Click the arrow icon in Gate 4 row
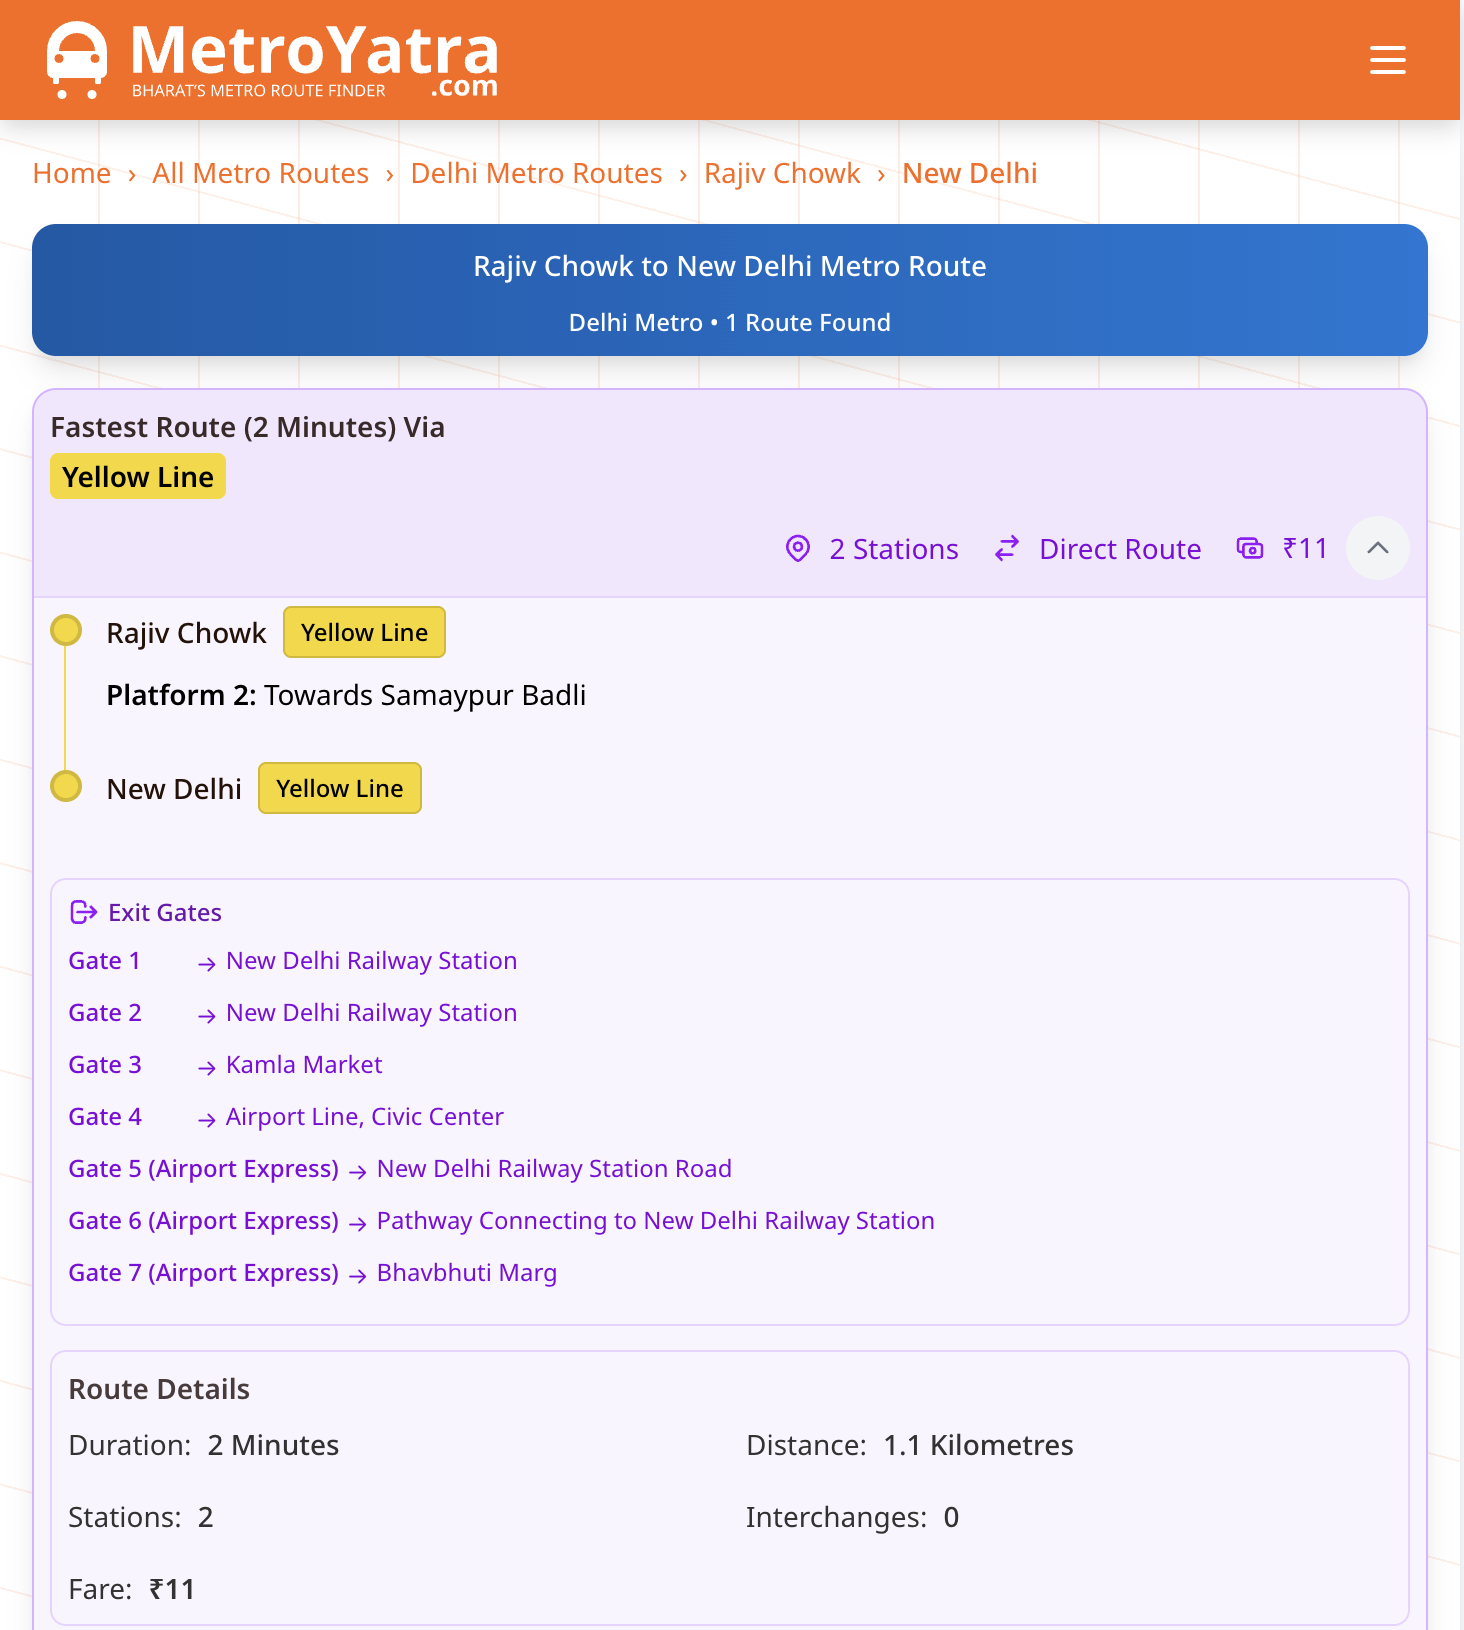Viewport: 1464px width, 1630px height. click(x=207, y=1120)
